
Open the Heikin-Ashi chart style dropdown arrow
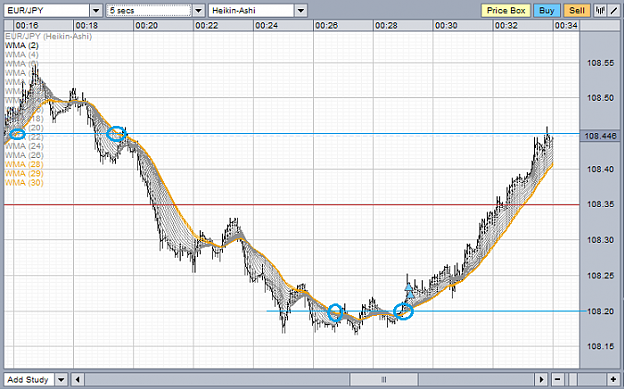(x=301, y=11)
